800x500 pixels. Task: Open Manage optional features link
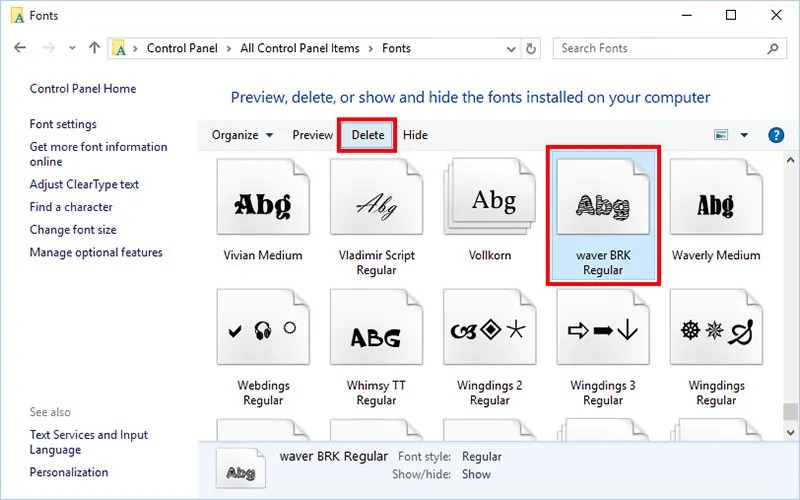[96, 252]
